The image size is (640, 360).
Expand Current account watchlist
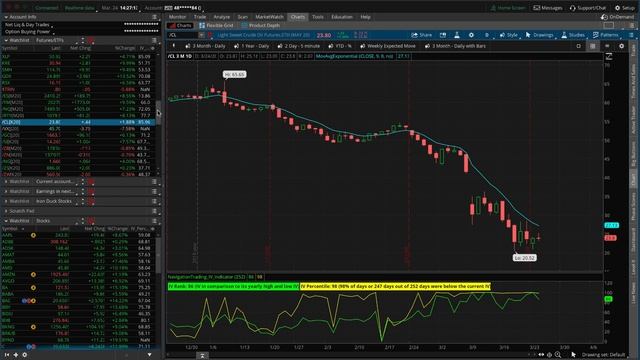pos(6,181)
